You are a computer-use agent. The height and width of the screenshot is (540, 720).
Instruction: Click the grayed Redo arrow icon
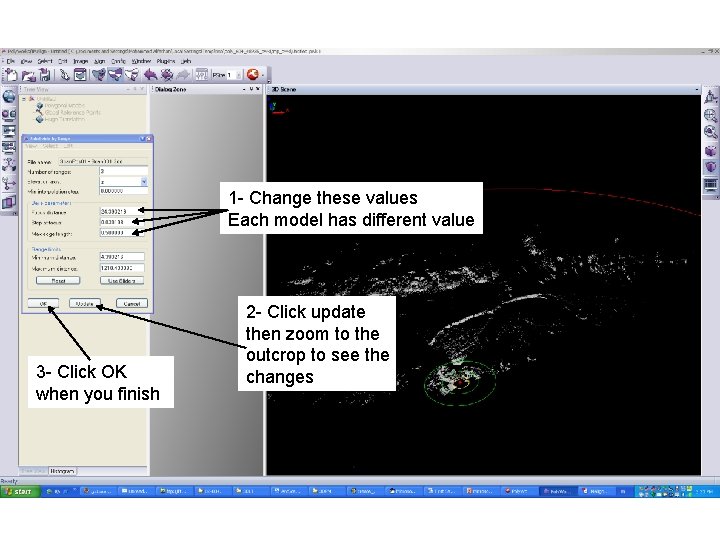click(183, 74)
